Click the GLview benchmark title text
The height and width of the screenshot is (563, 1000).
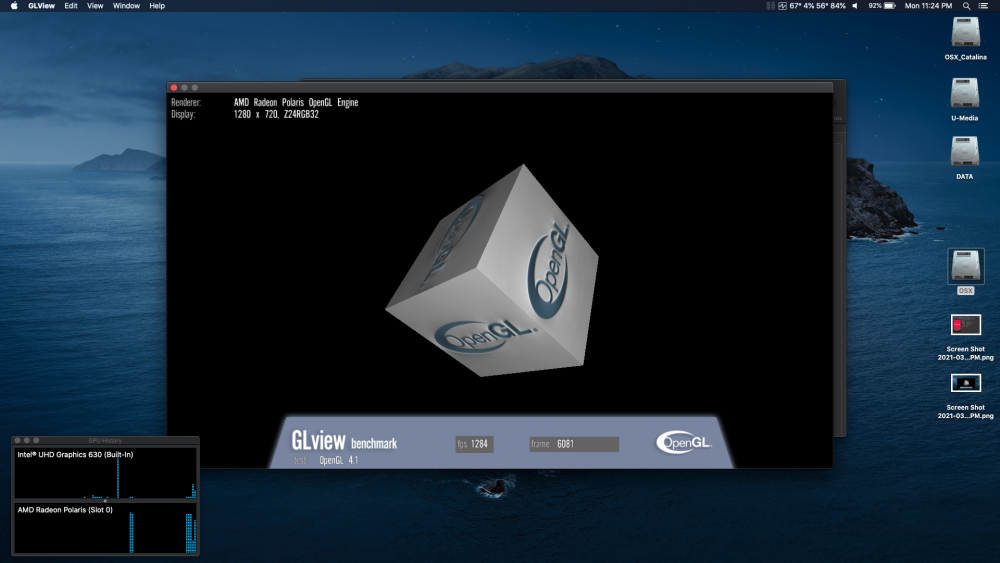tap(344, 441)
